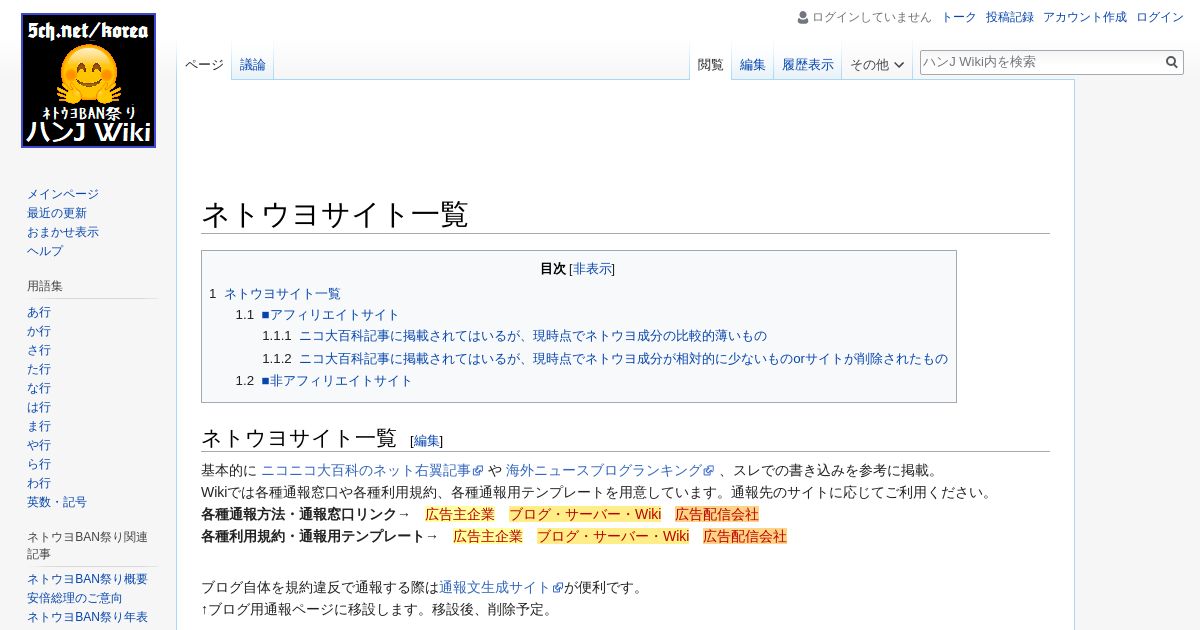
Task: Click 広告主企業 in 通報用テンプレート row
Action: pos(488,536)
